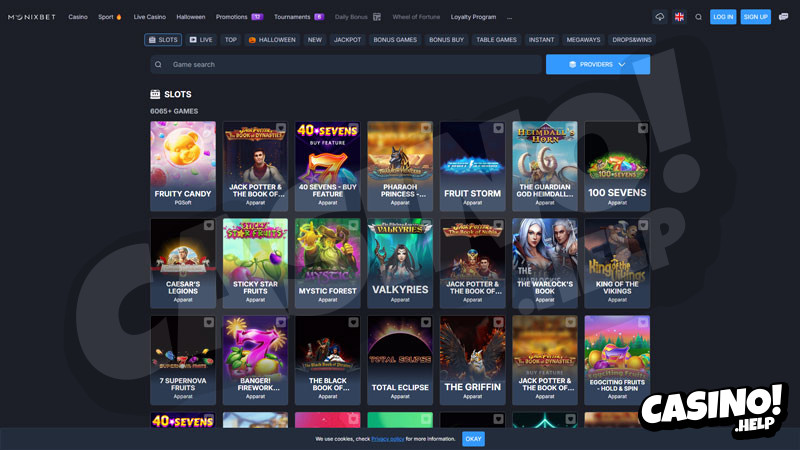Open the Fruity Candy game thumbnail
800x450 pixels.
183,166
